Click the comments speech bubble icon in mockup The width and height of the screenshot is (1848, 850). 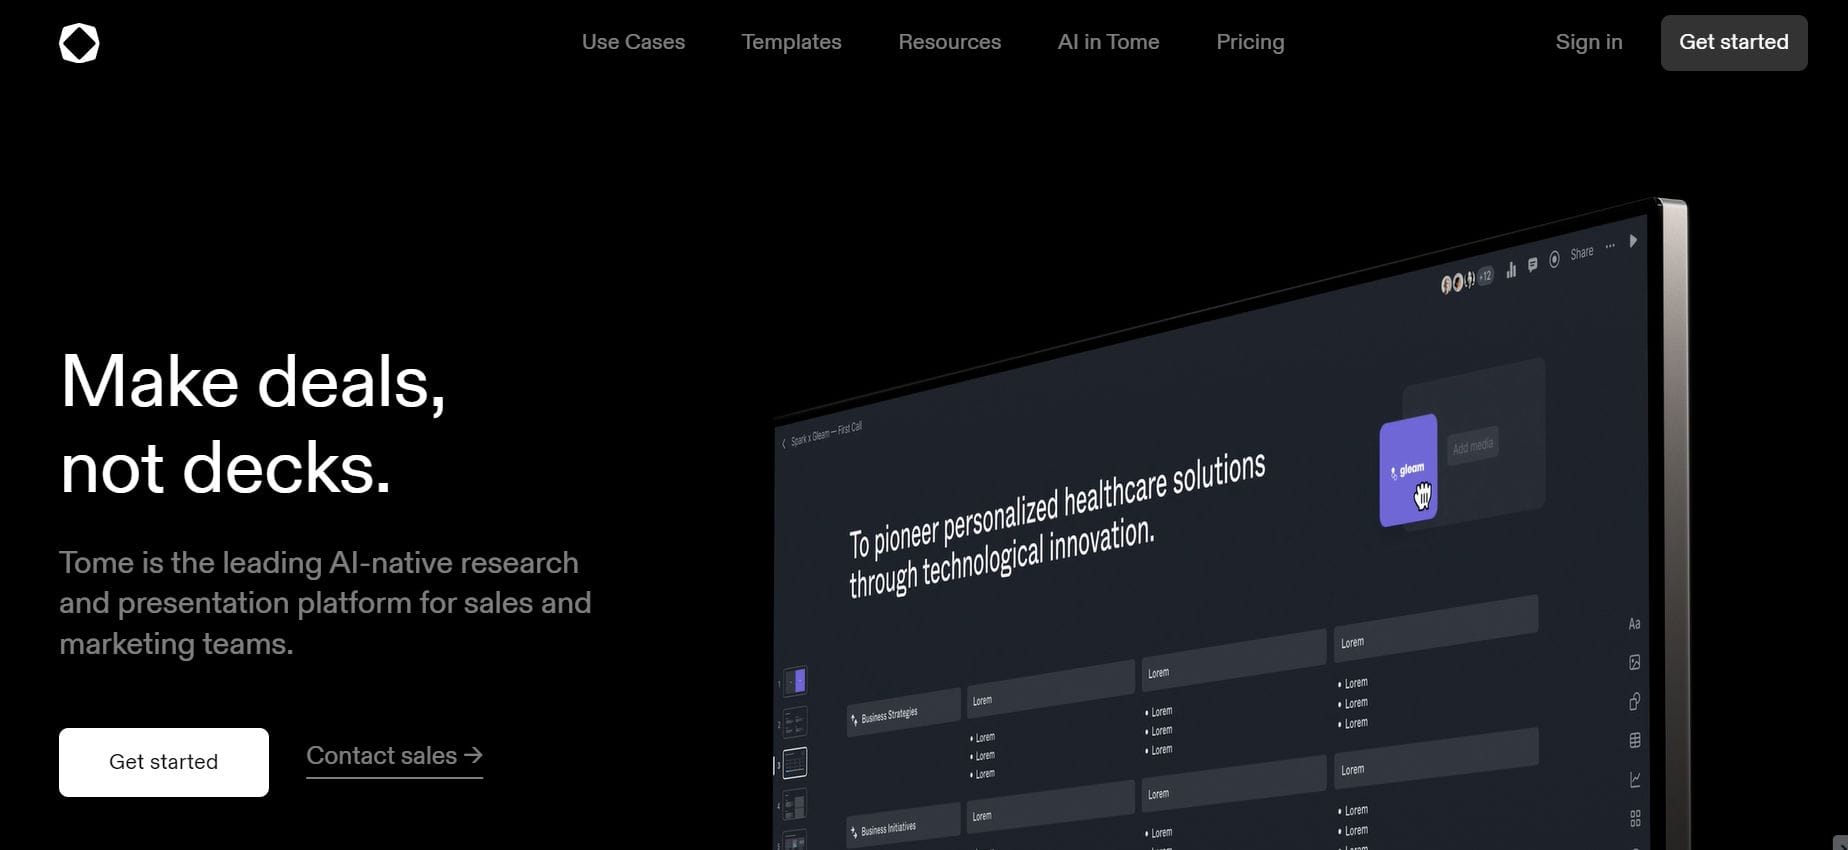1532,264
